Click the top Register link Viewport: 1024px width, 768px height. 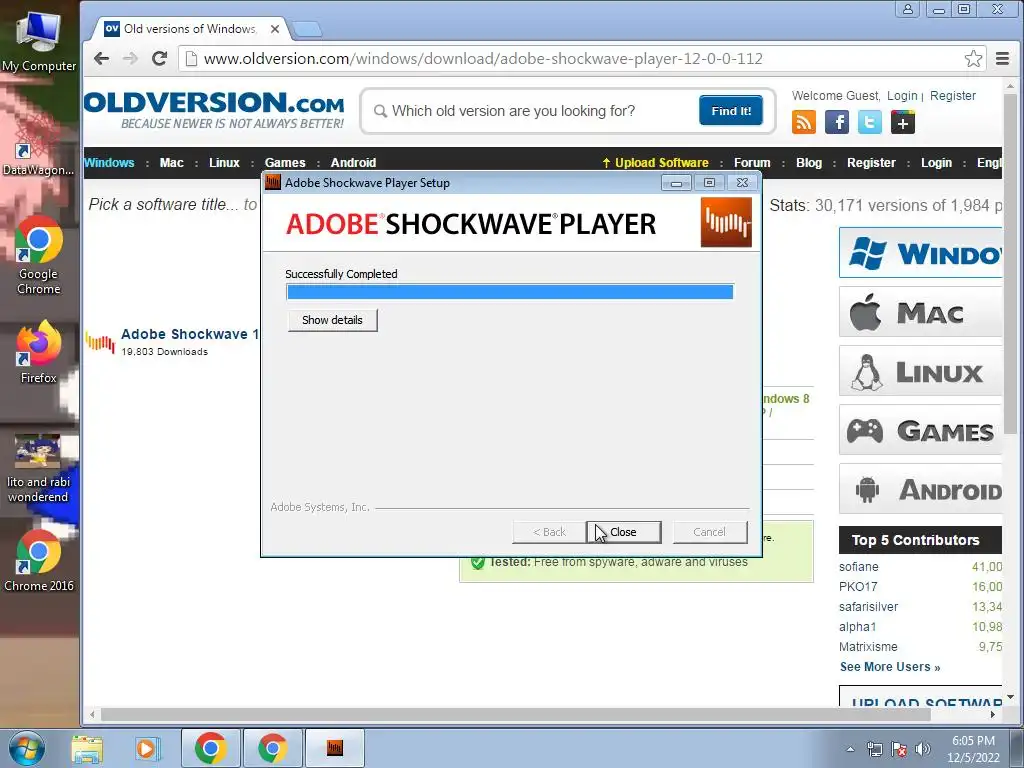pyautogui.click(x=953, y=96)
